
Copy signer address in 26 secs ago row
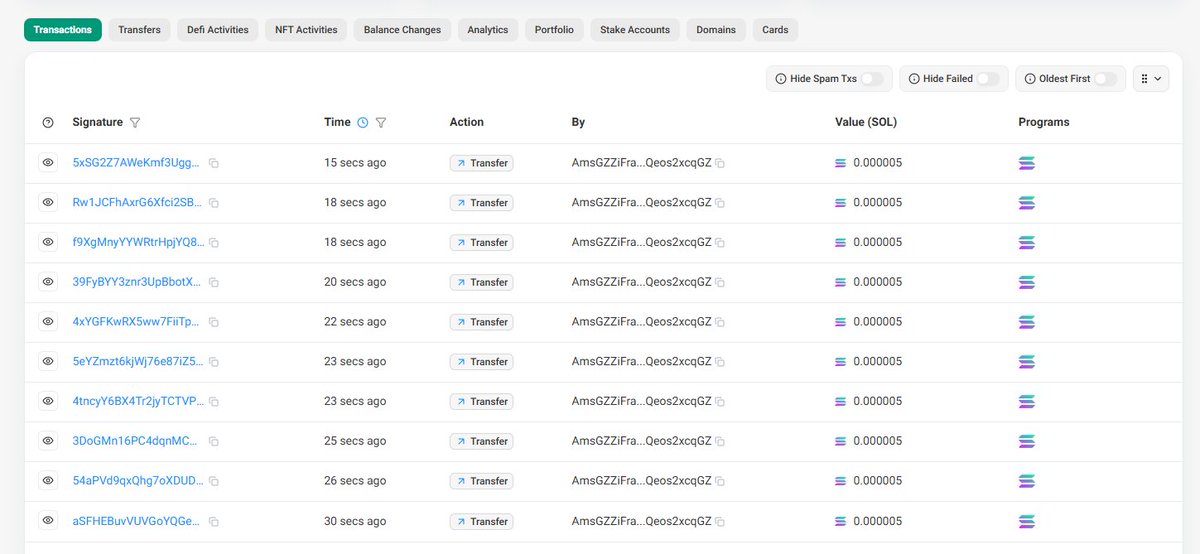pos(720,482)
